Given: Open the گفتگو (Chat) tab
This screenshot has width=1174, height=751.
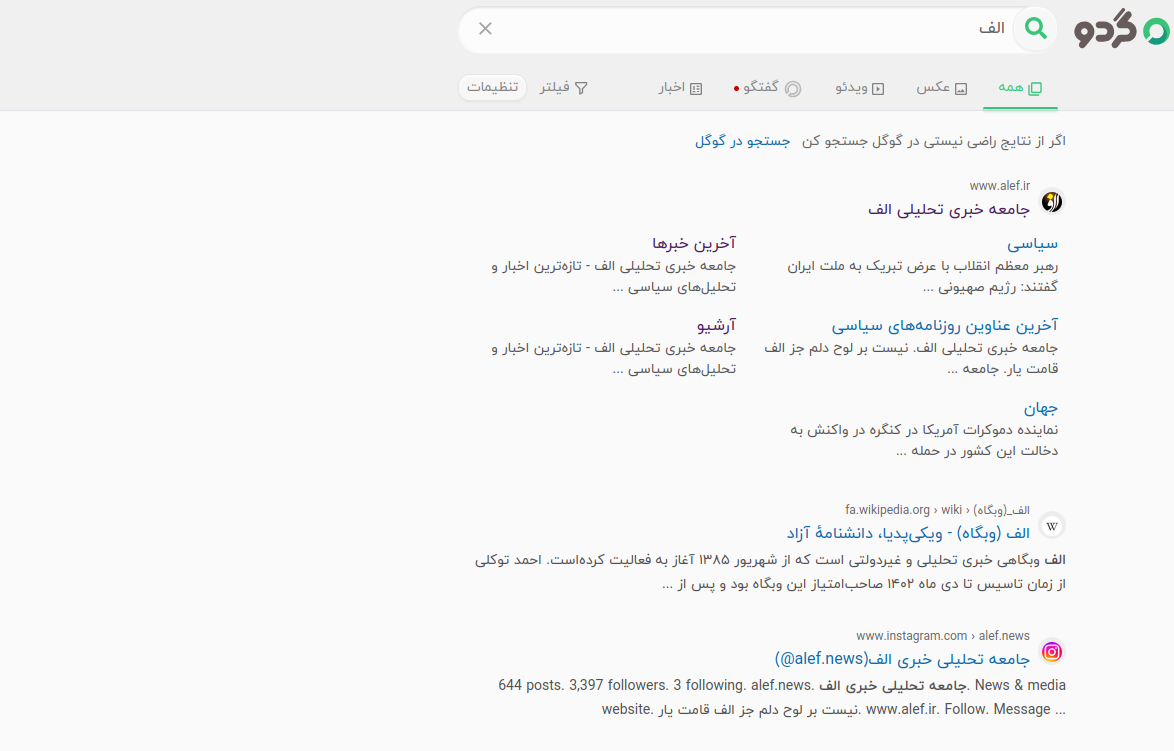Looking at the screenshot, I should tap(768, 88).
